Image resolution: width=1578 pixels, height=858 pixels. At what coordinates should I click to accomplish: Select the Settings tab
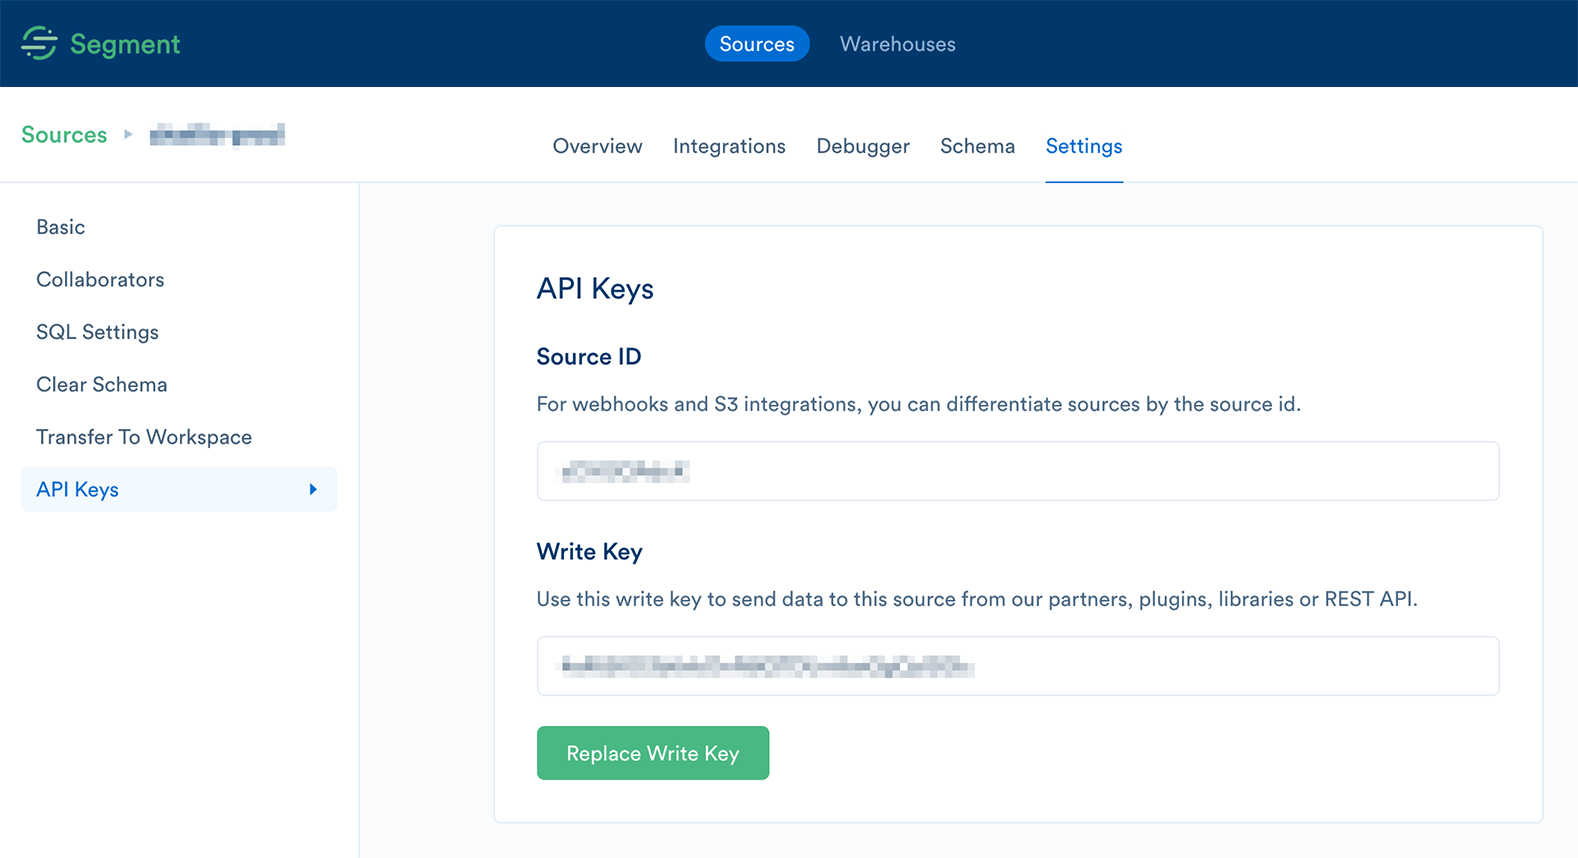point(1084,146)
